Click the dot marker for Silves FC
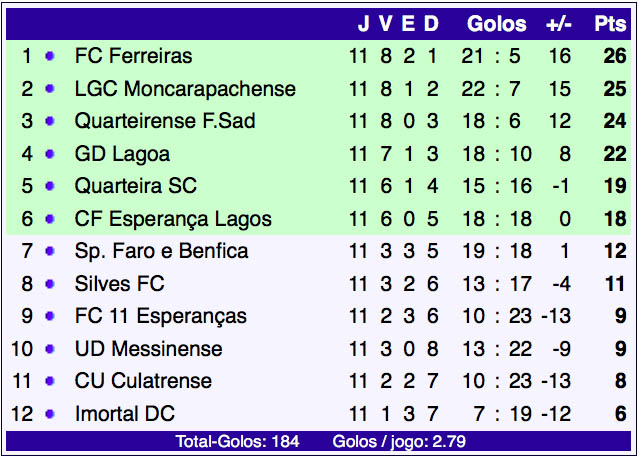640x458 pixels. tap(50, 284)
